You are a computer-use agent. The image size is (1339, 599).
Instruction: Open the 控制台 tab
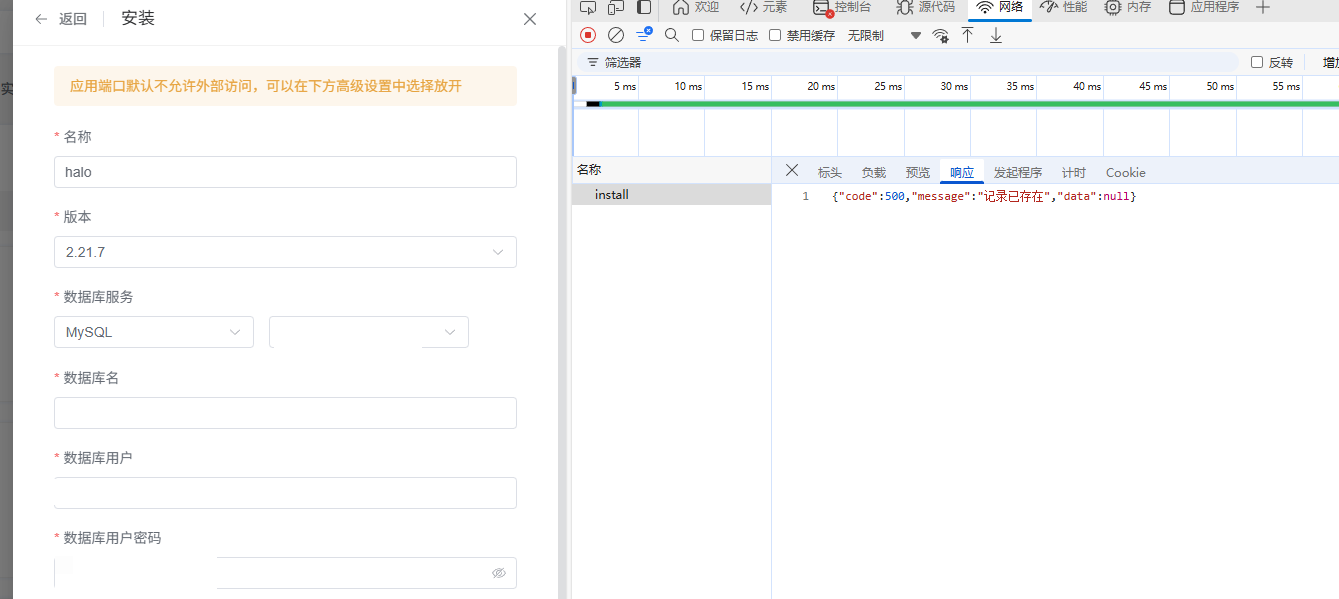(x=843, y=7)
